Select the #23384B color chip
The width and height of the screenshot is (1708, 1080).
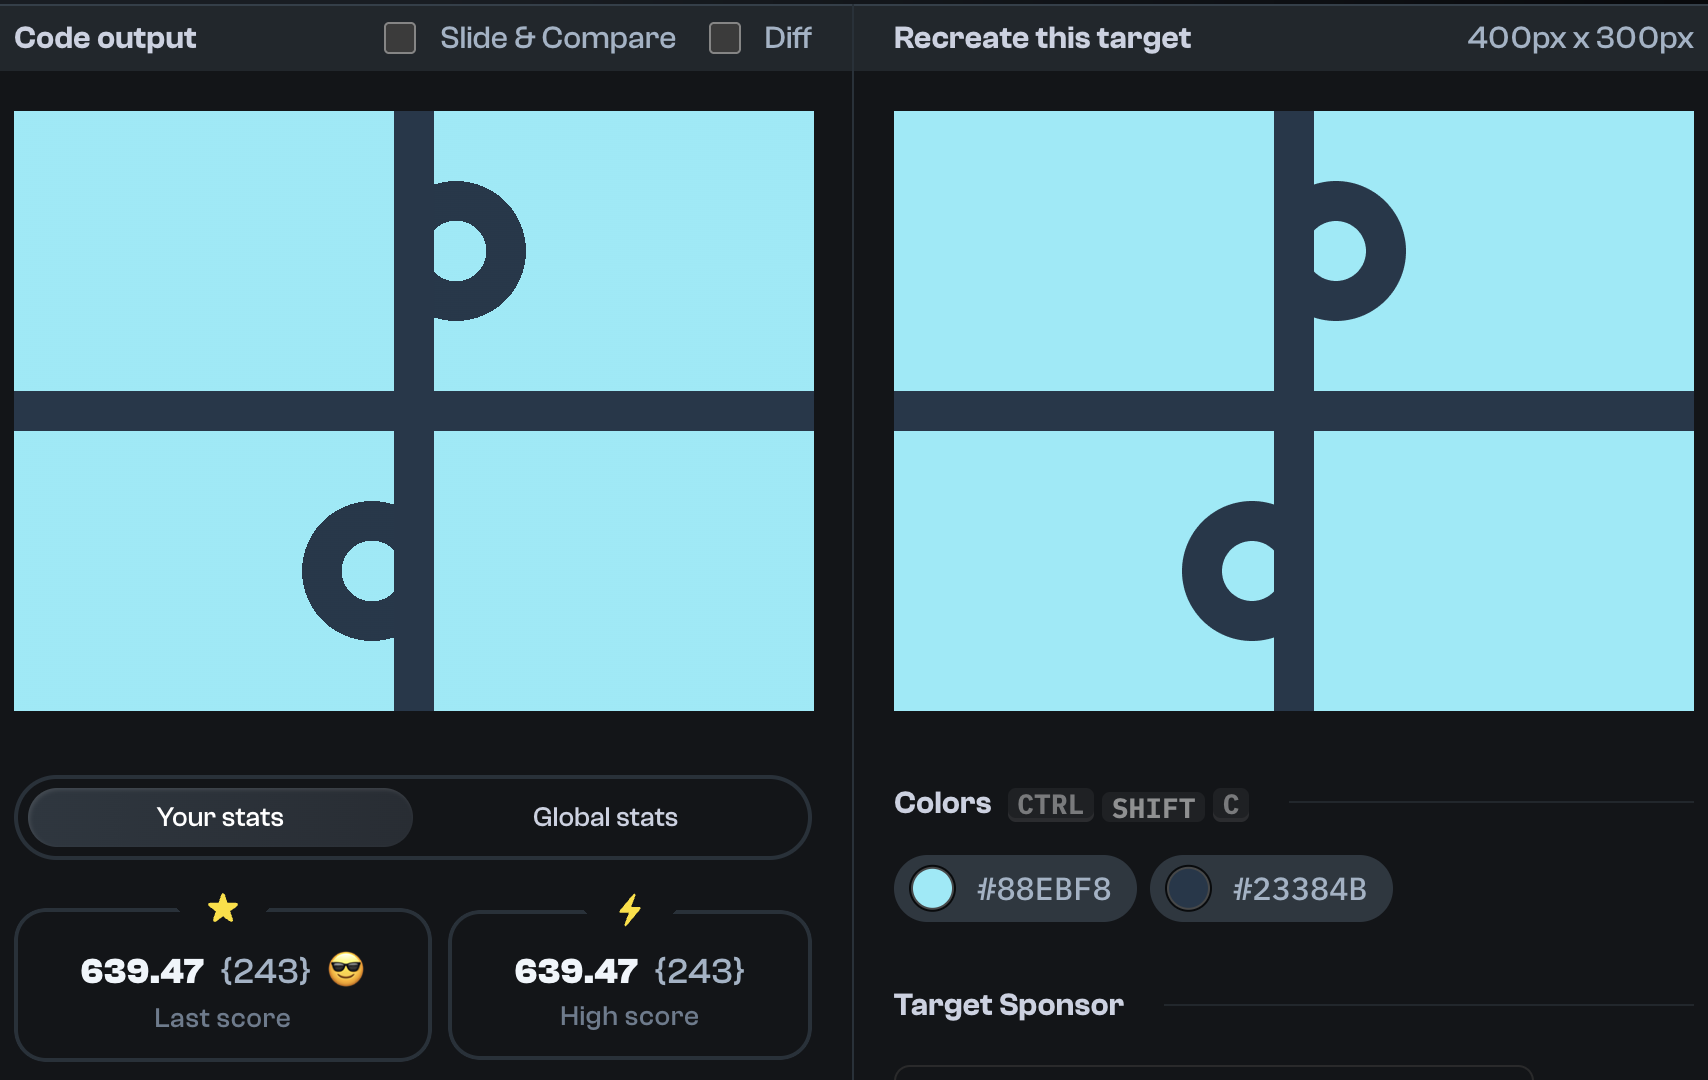[x=1271, y=888]
